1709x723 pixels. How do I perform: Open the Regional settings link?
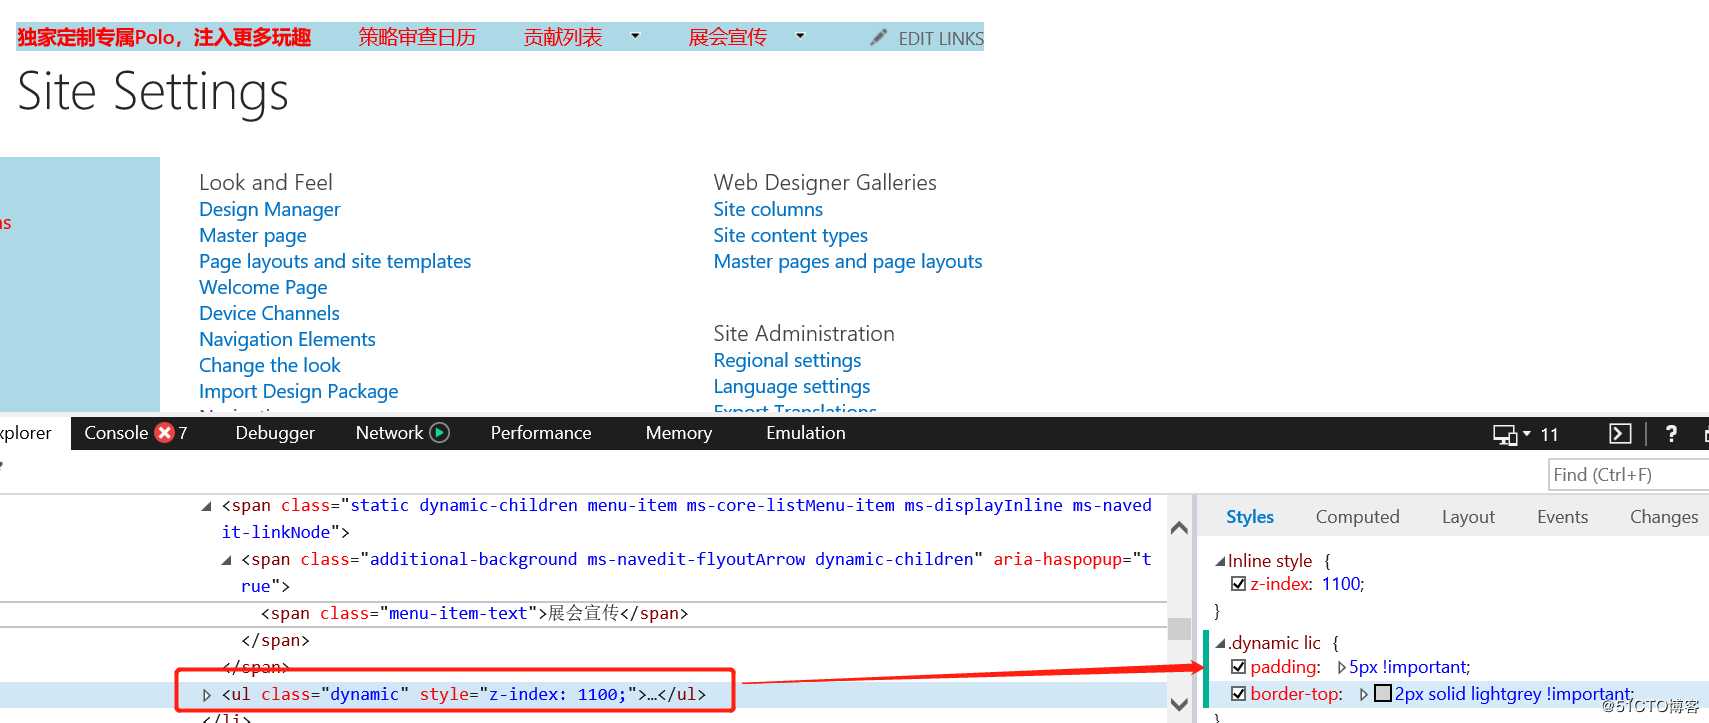click(x=787, y=360)
